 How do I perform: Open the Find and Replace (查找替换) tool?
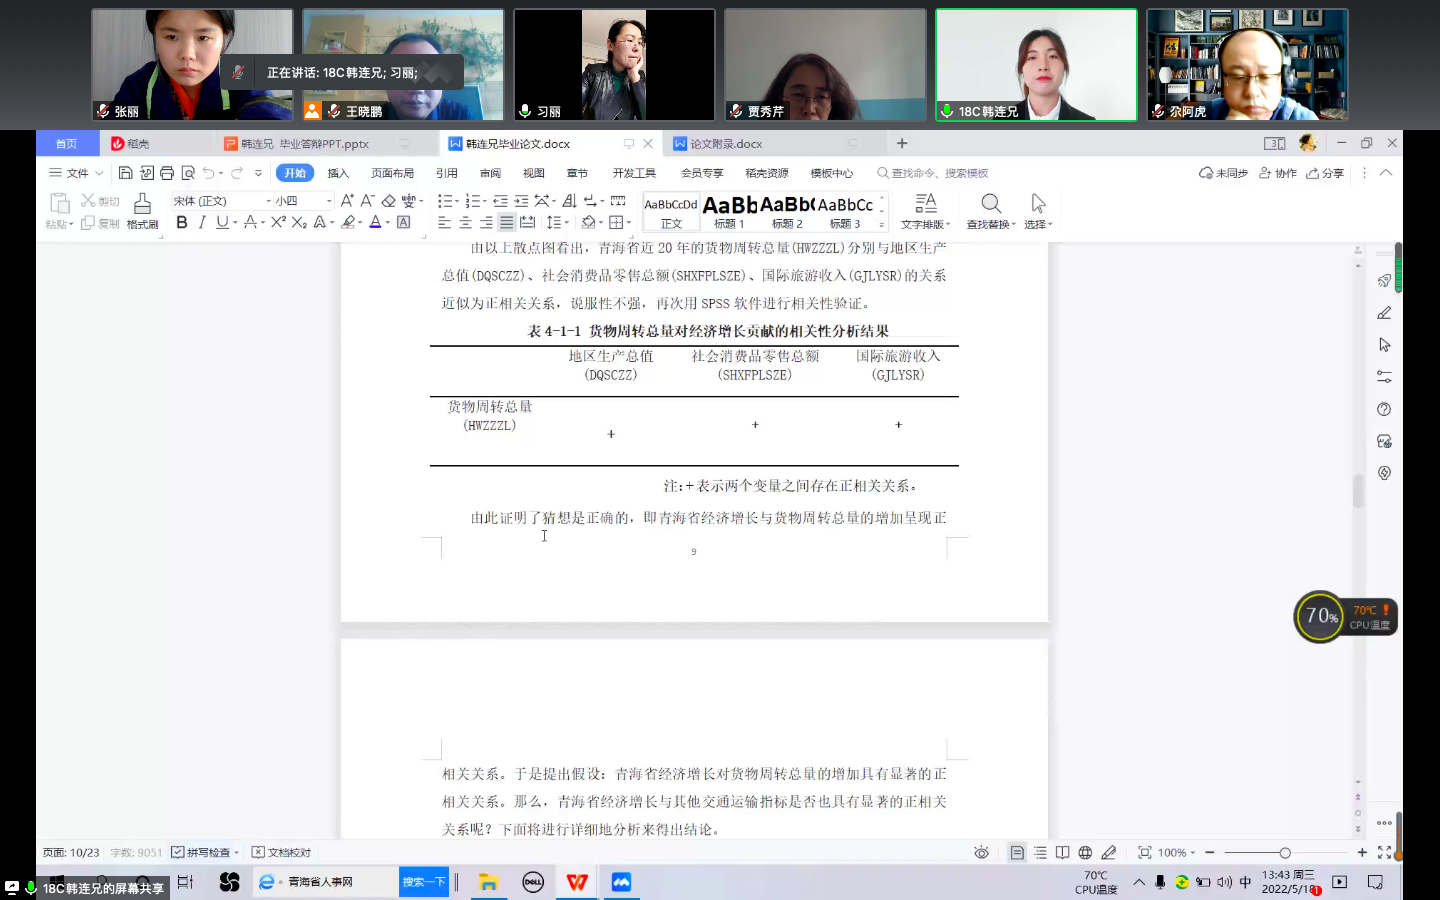coord(990,210)
